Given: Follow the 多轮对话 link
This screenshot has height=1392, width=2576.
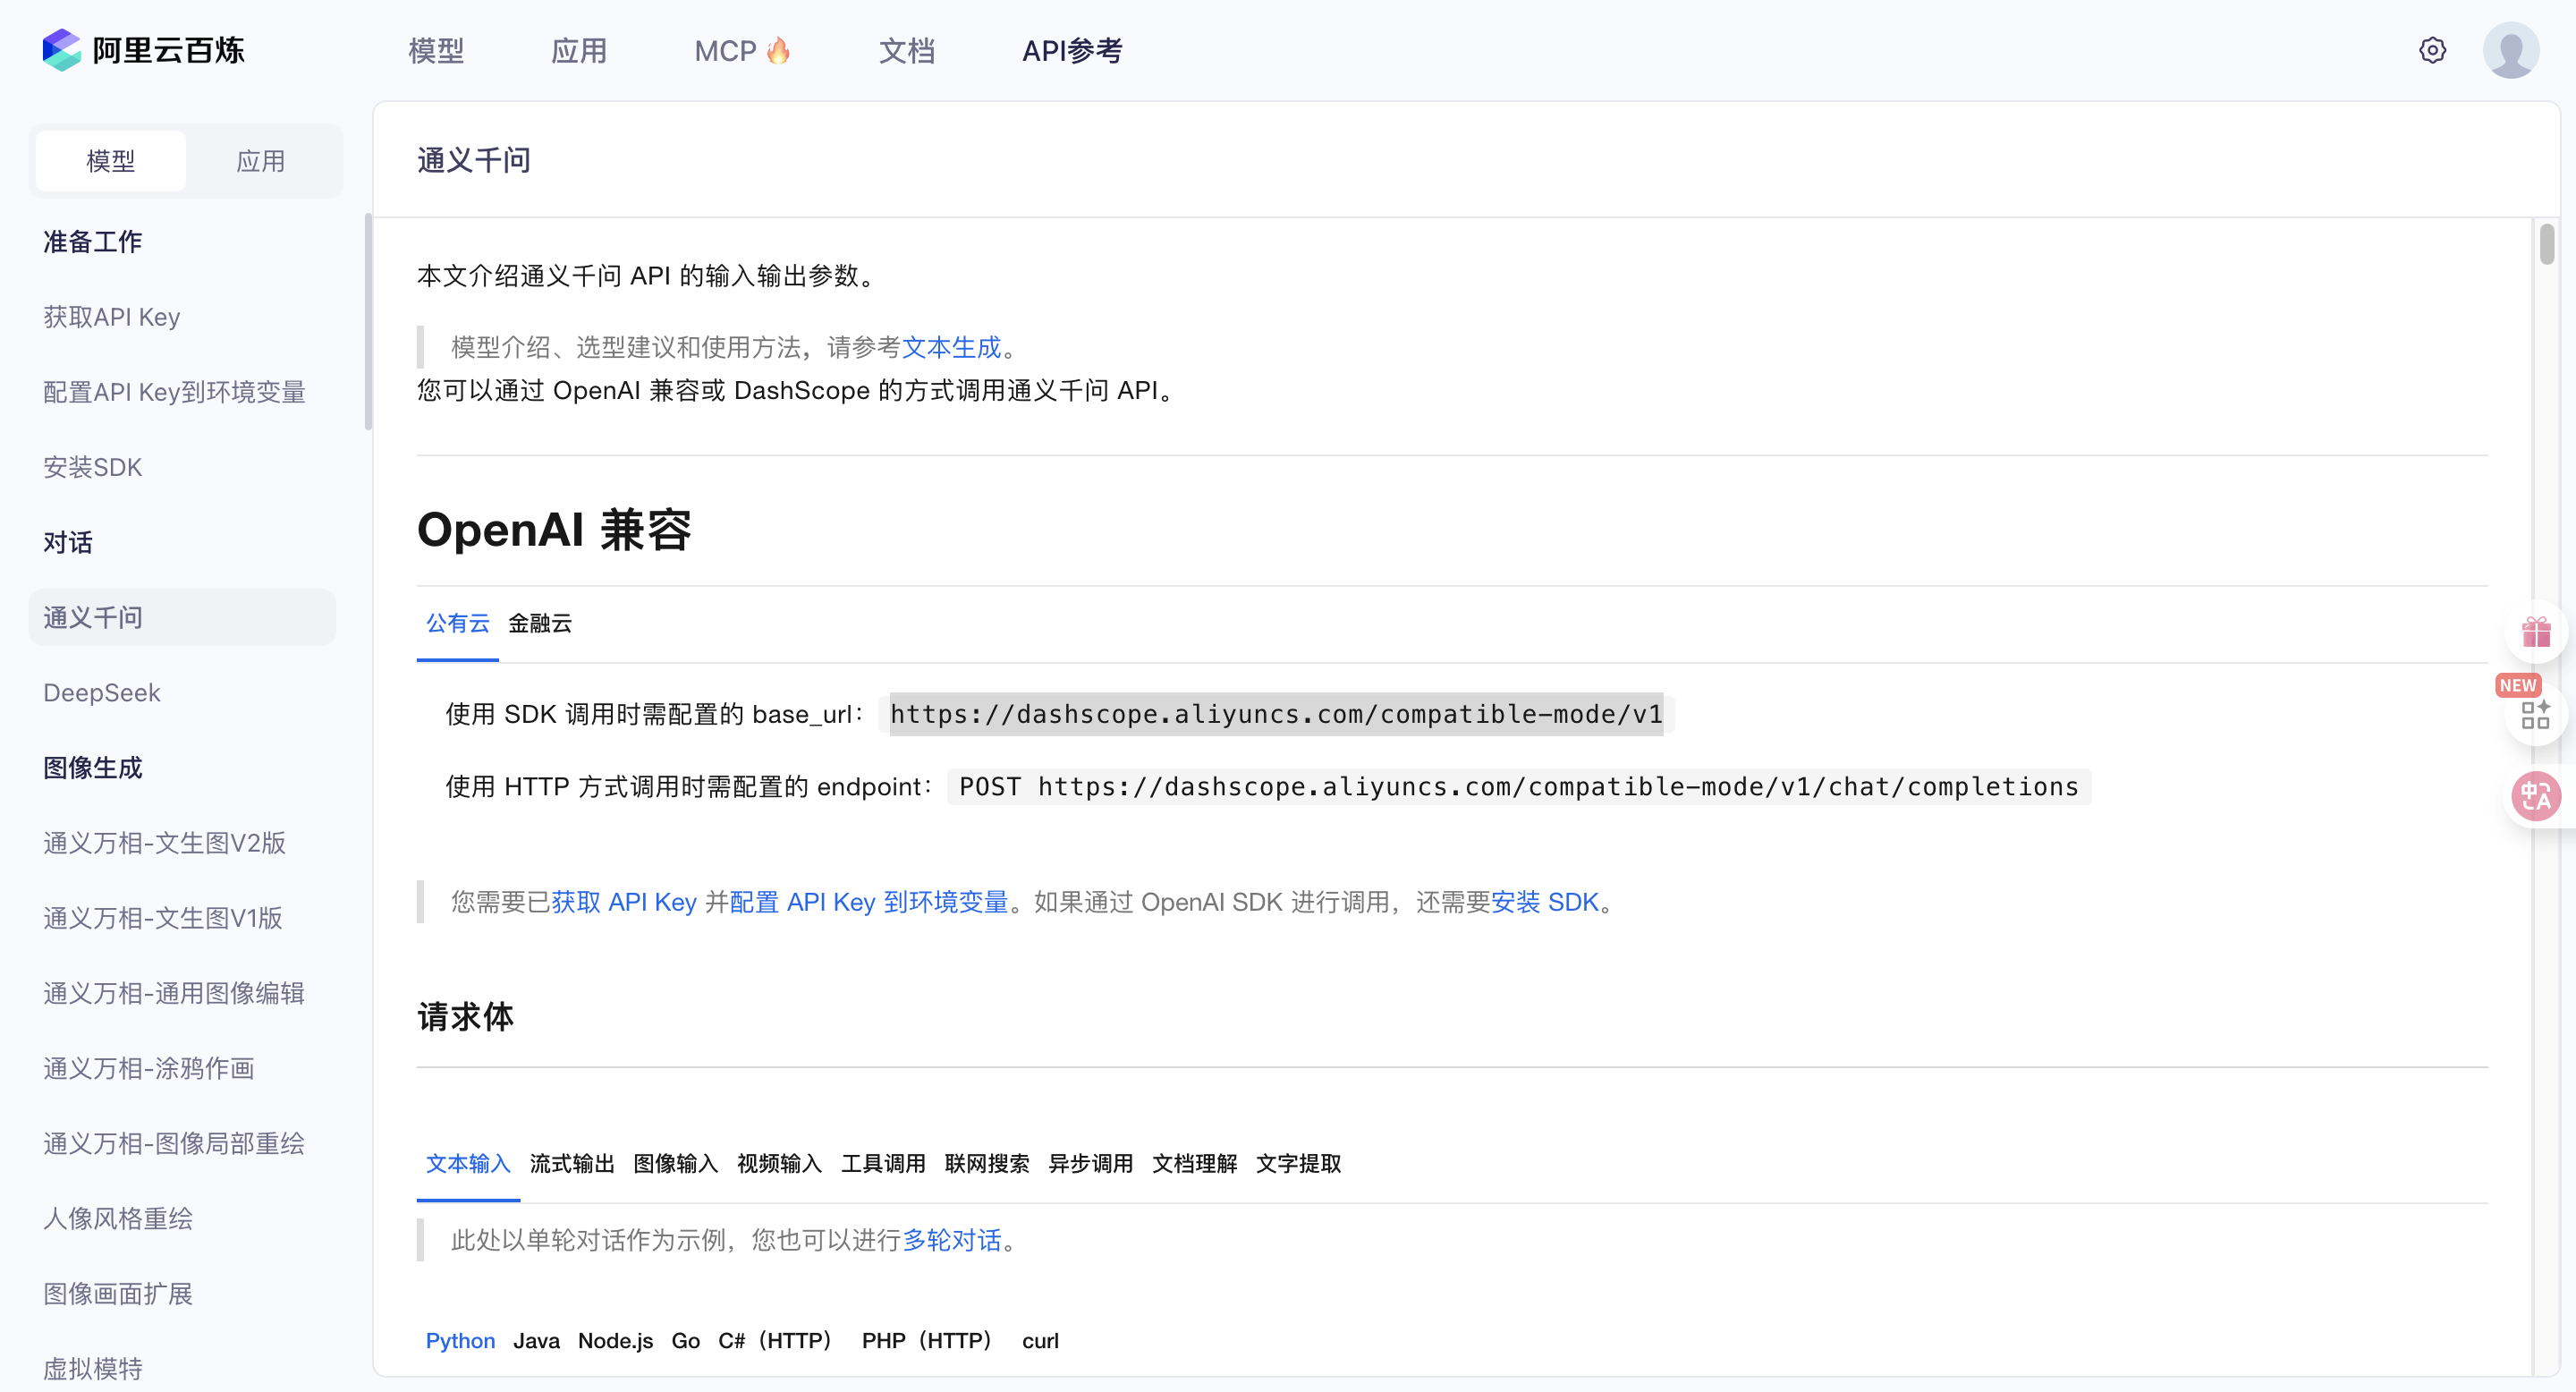Looking at the screenshot, I should 952,1241.
